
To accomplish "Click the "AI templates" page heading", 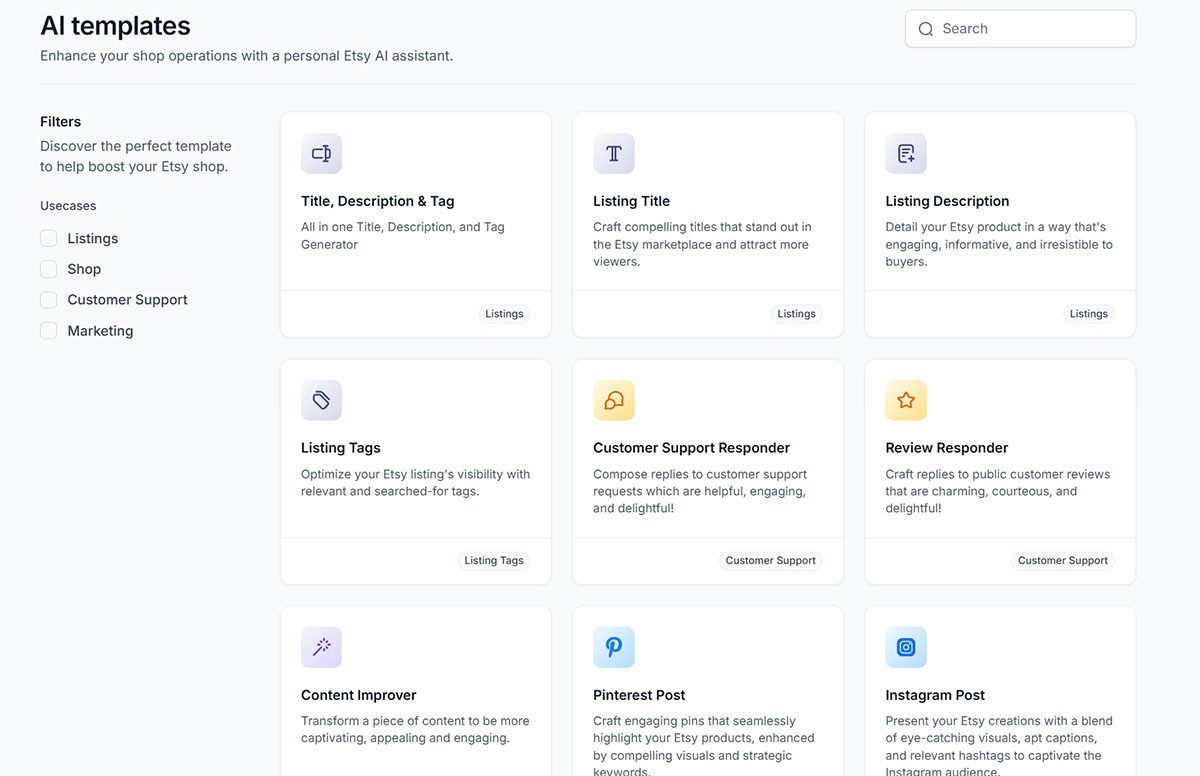I will pyautogui.click(x=115, y=26).
